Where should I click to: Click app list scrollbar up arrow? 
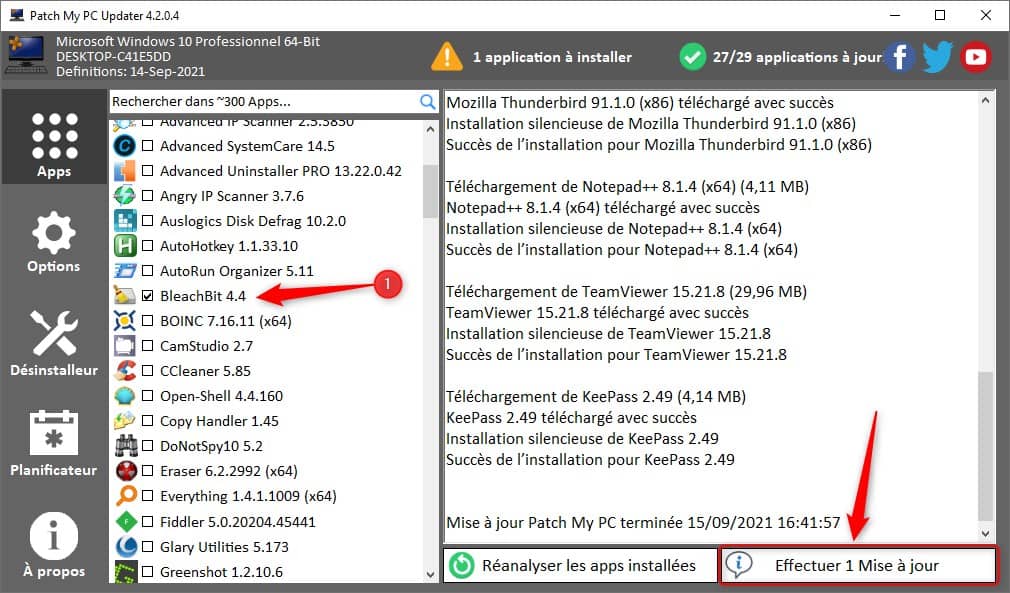(x=430, y=129)
